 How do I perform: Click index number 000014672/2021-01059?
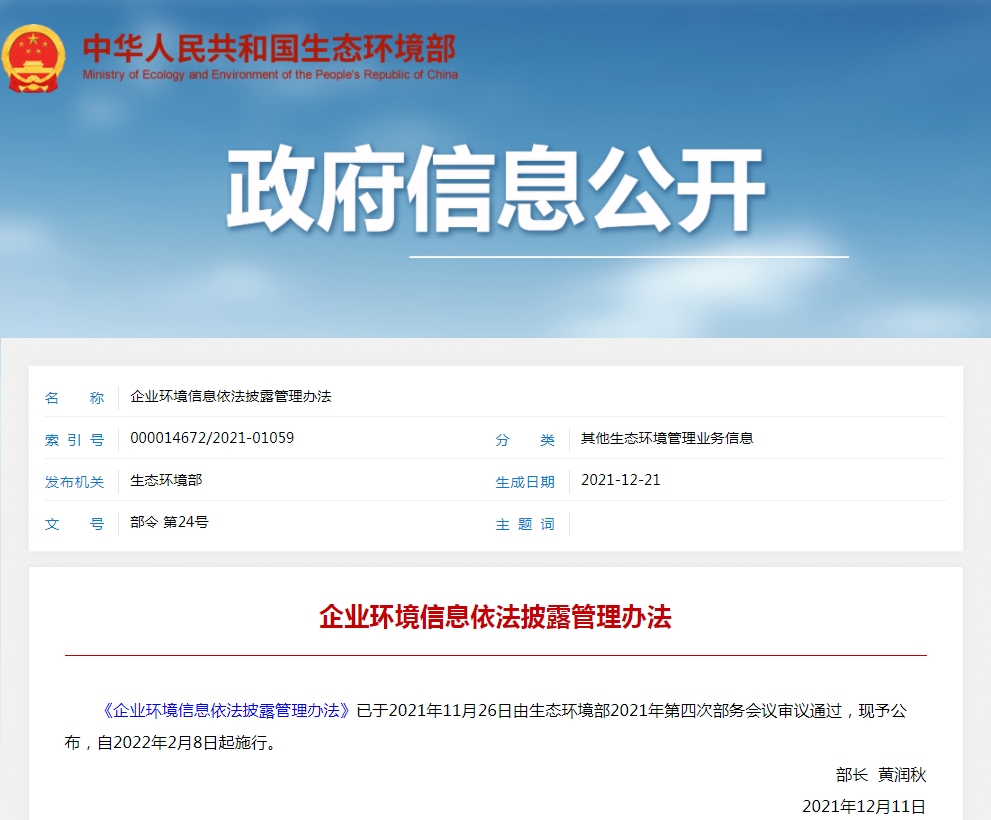point(212,438)
